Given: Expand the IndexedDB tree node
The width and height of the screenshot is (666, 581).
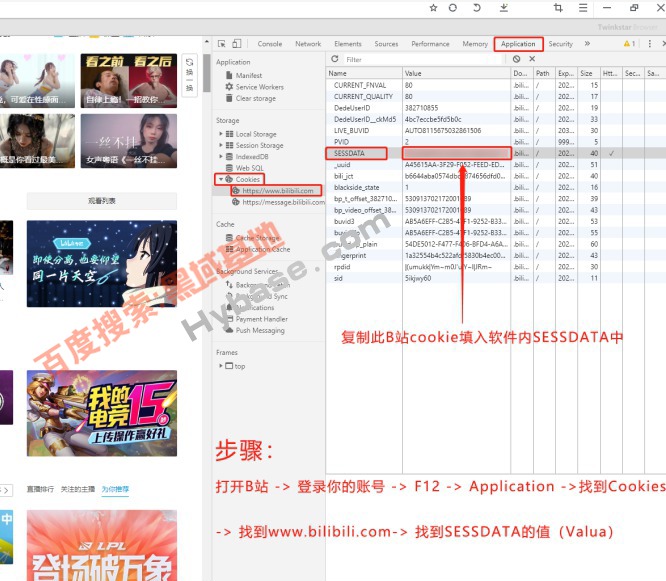Looking at the screenshot, I should 221,156.
